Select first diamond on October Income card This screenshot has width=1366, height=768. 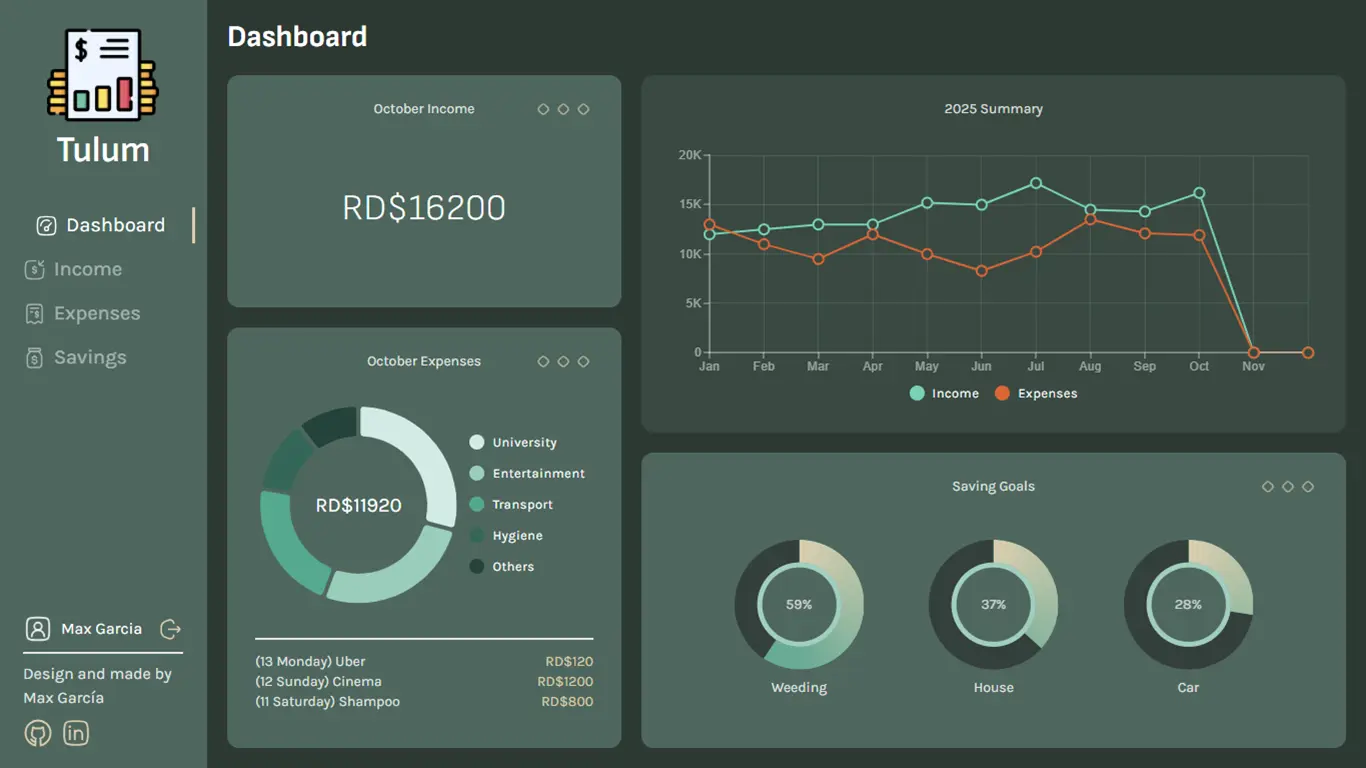pyautogui.click(x=543, y=109)
